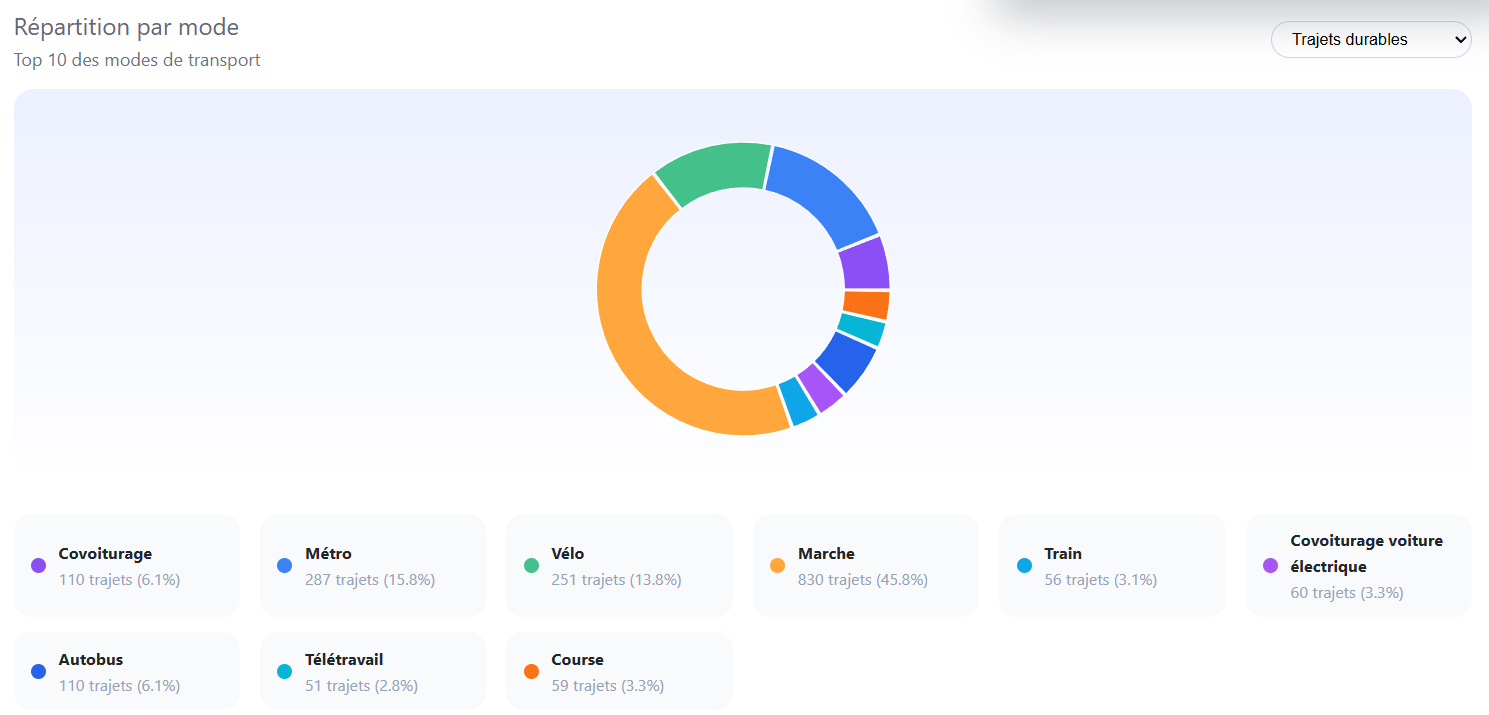Select the Train legend card
Image resolution: width=1489 pixels, height=715 pixels.
tap(1112, 565)
